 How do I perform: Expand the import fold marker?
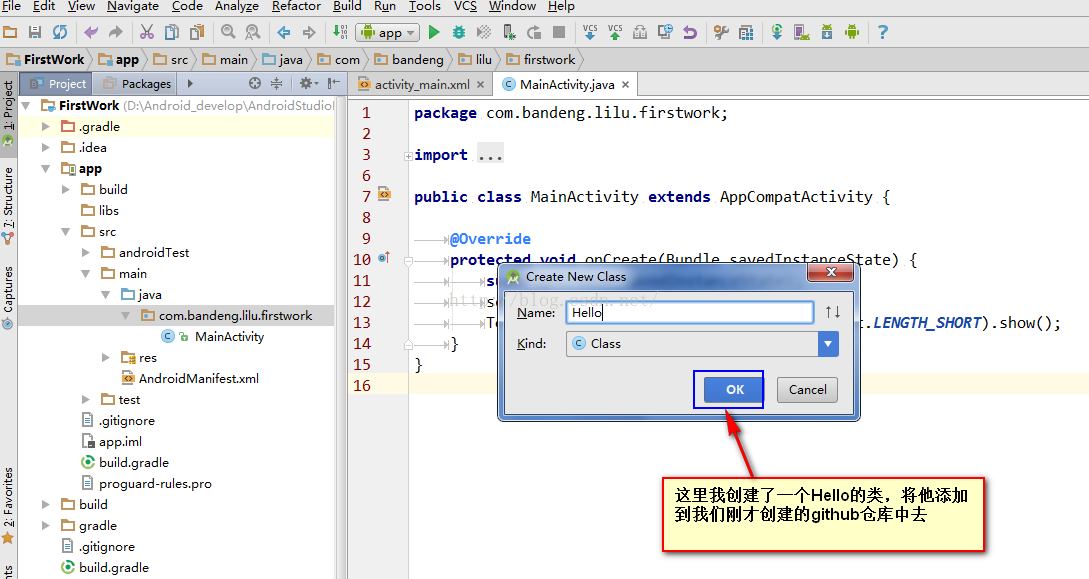[408, 156]
